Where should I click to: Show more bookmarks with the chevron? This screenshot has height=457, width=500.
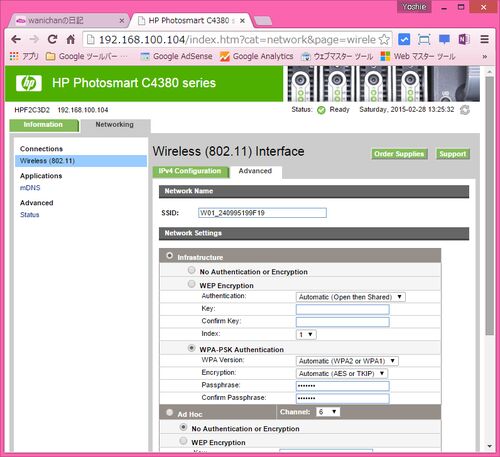tap(484, 57)
